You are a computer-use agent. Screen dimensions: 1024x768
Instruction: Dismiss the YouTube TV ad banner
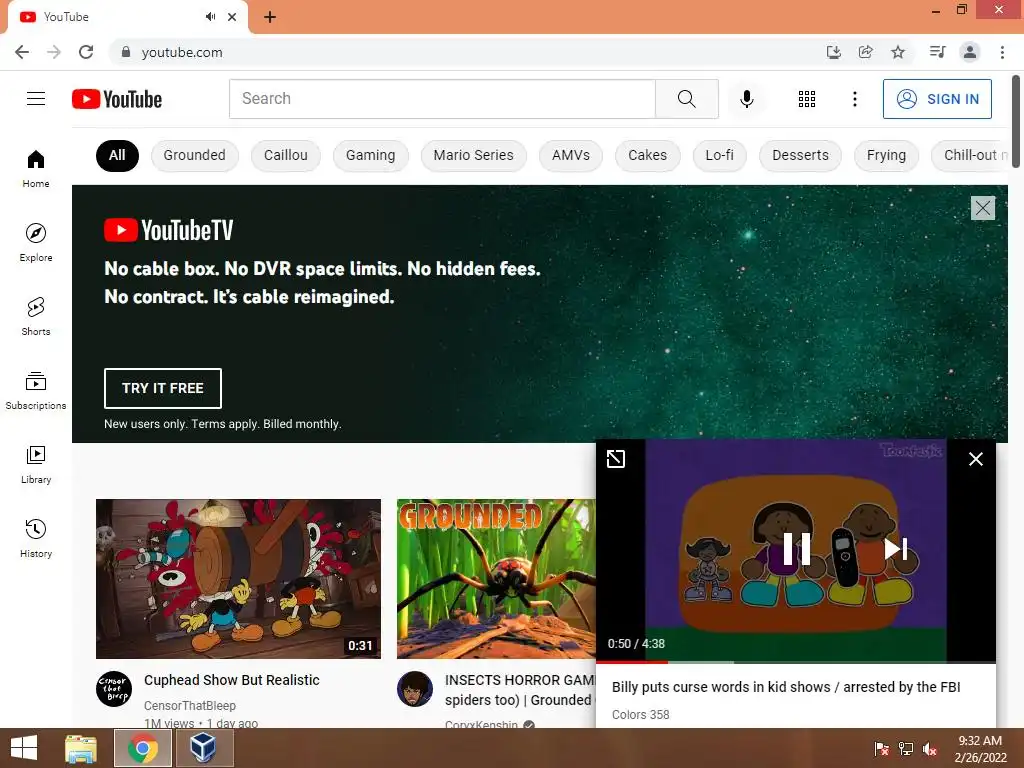[x=982, y=208]
